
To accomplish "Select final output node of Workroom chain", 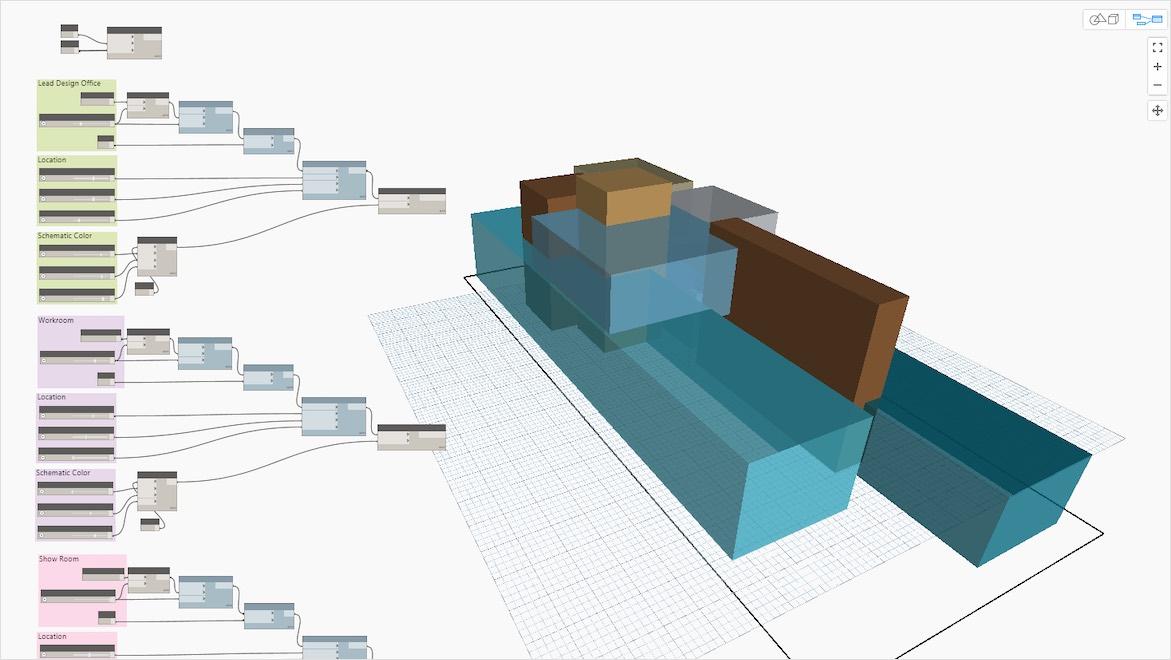I will (x=411, y=437).
